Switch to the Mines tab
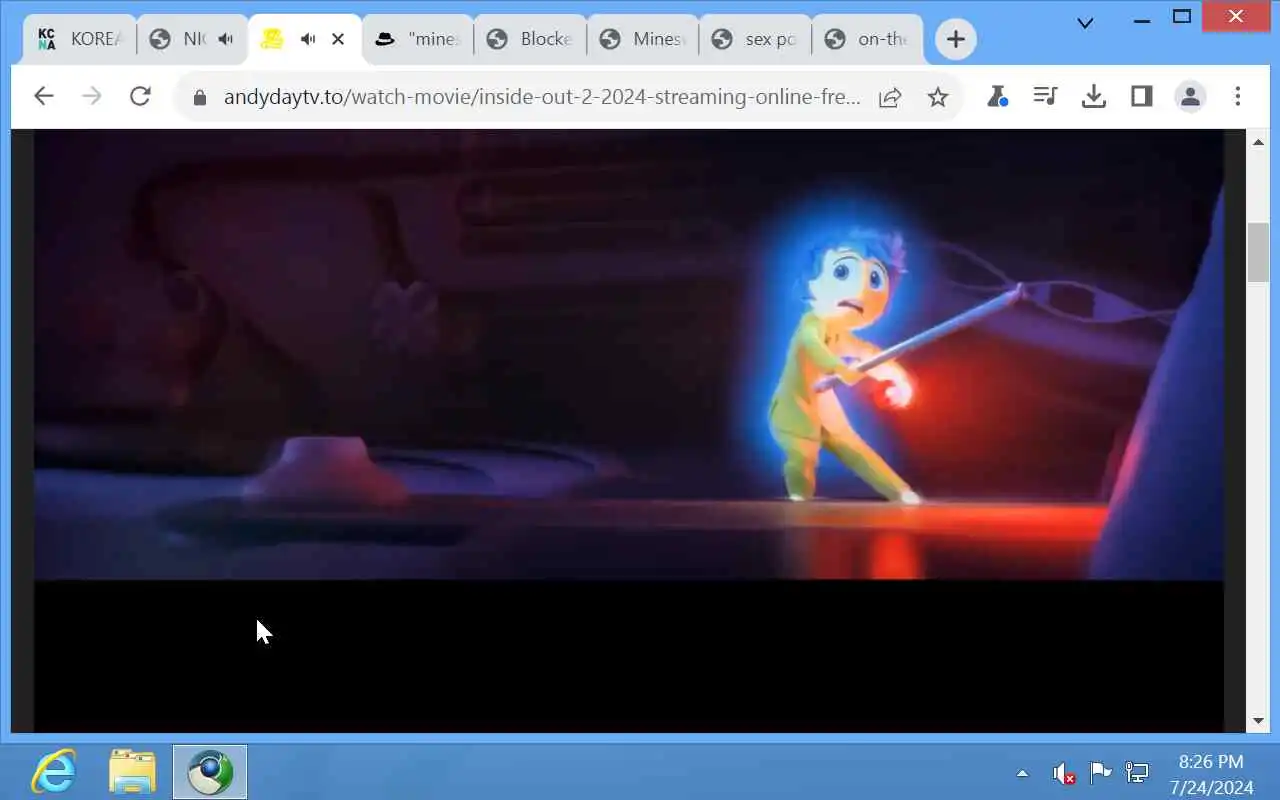1280x800 pixels. coord(642,39)
